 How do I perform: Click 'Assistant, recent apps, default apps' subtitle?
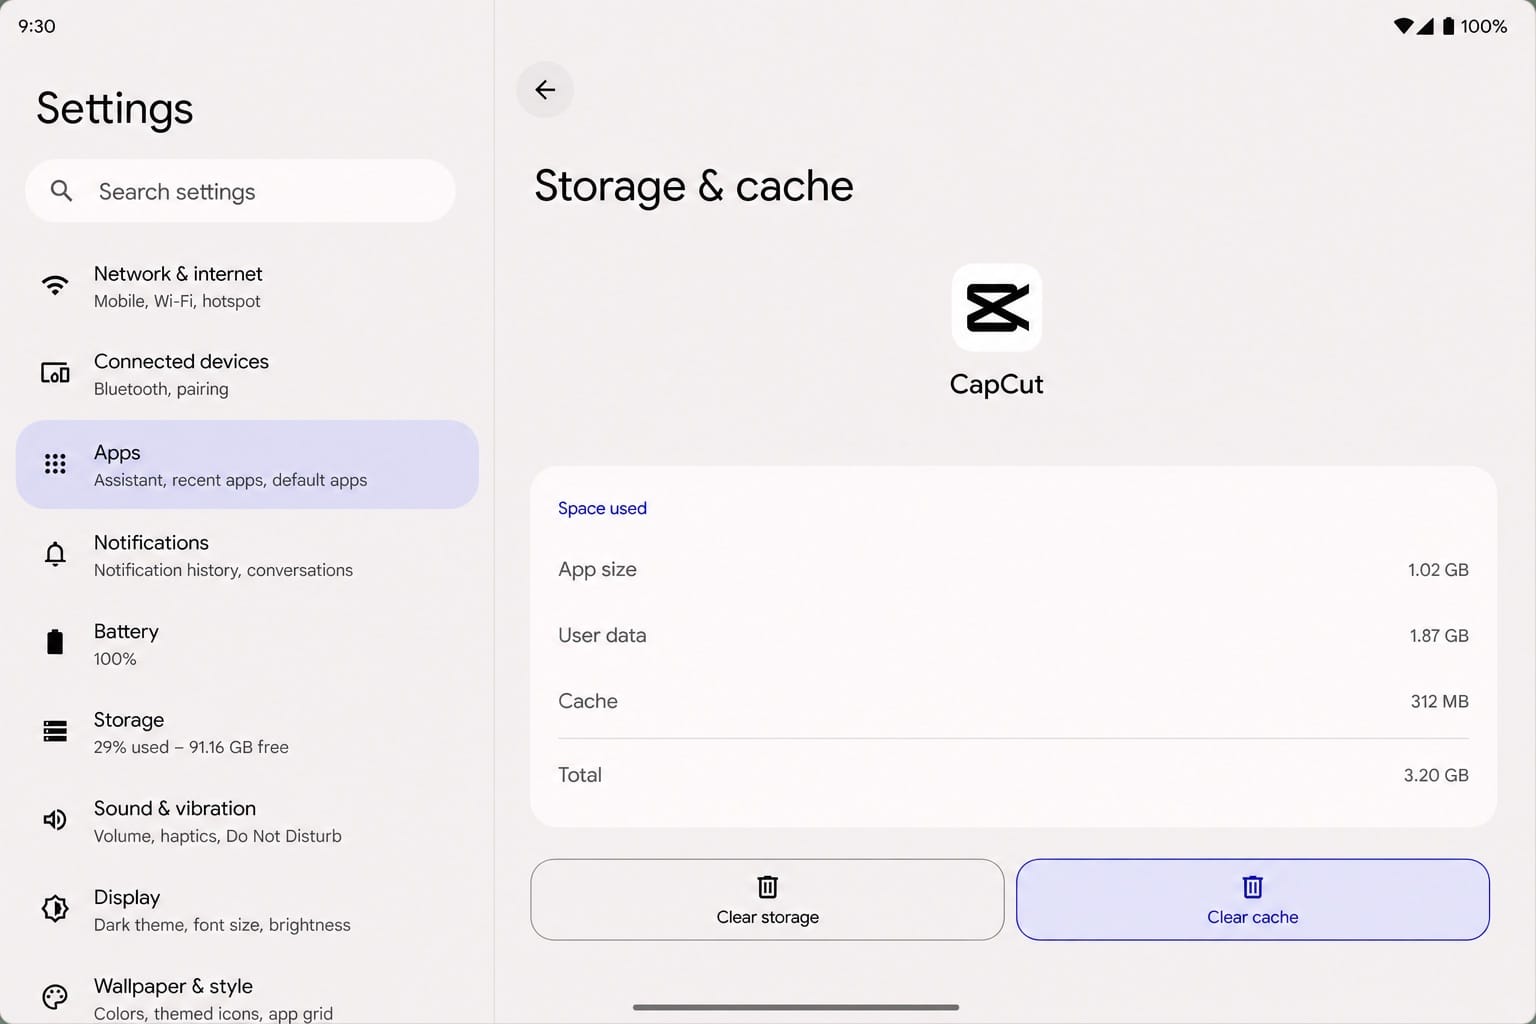(x=230, y=480)
